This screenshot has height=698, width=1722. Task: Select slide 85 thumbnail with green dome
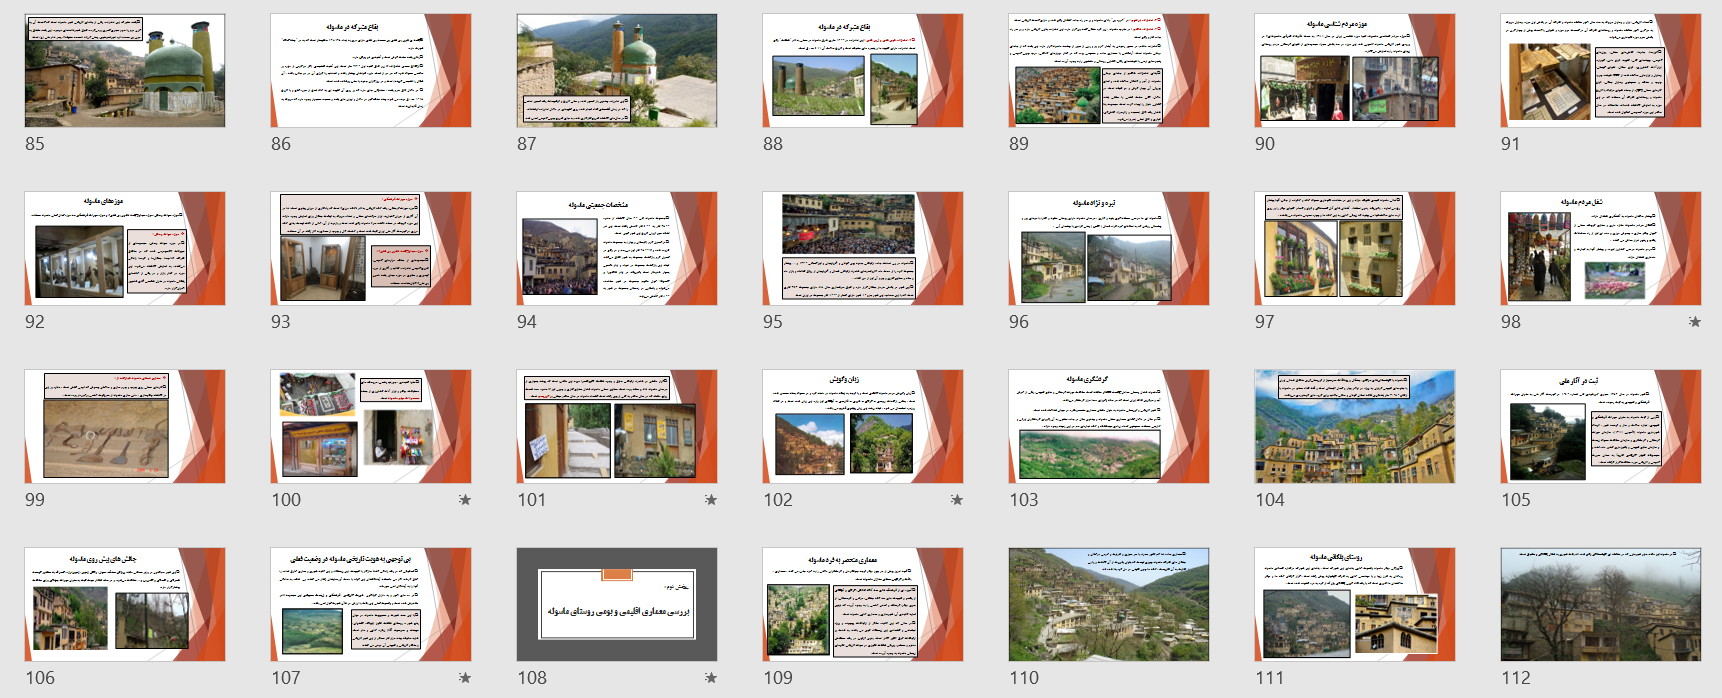tap(125, 70)
